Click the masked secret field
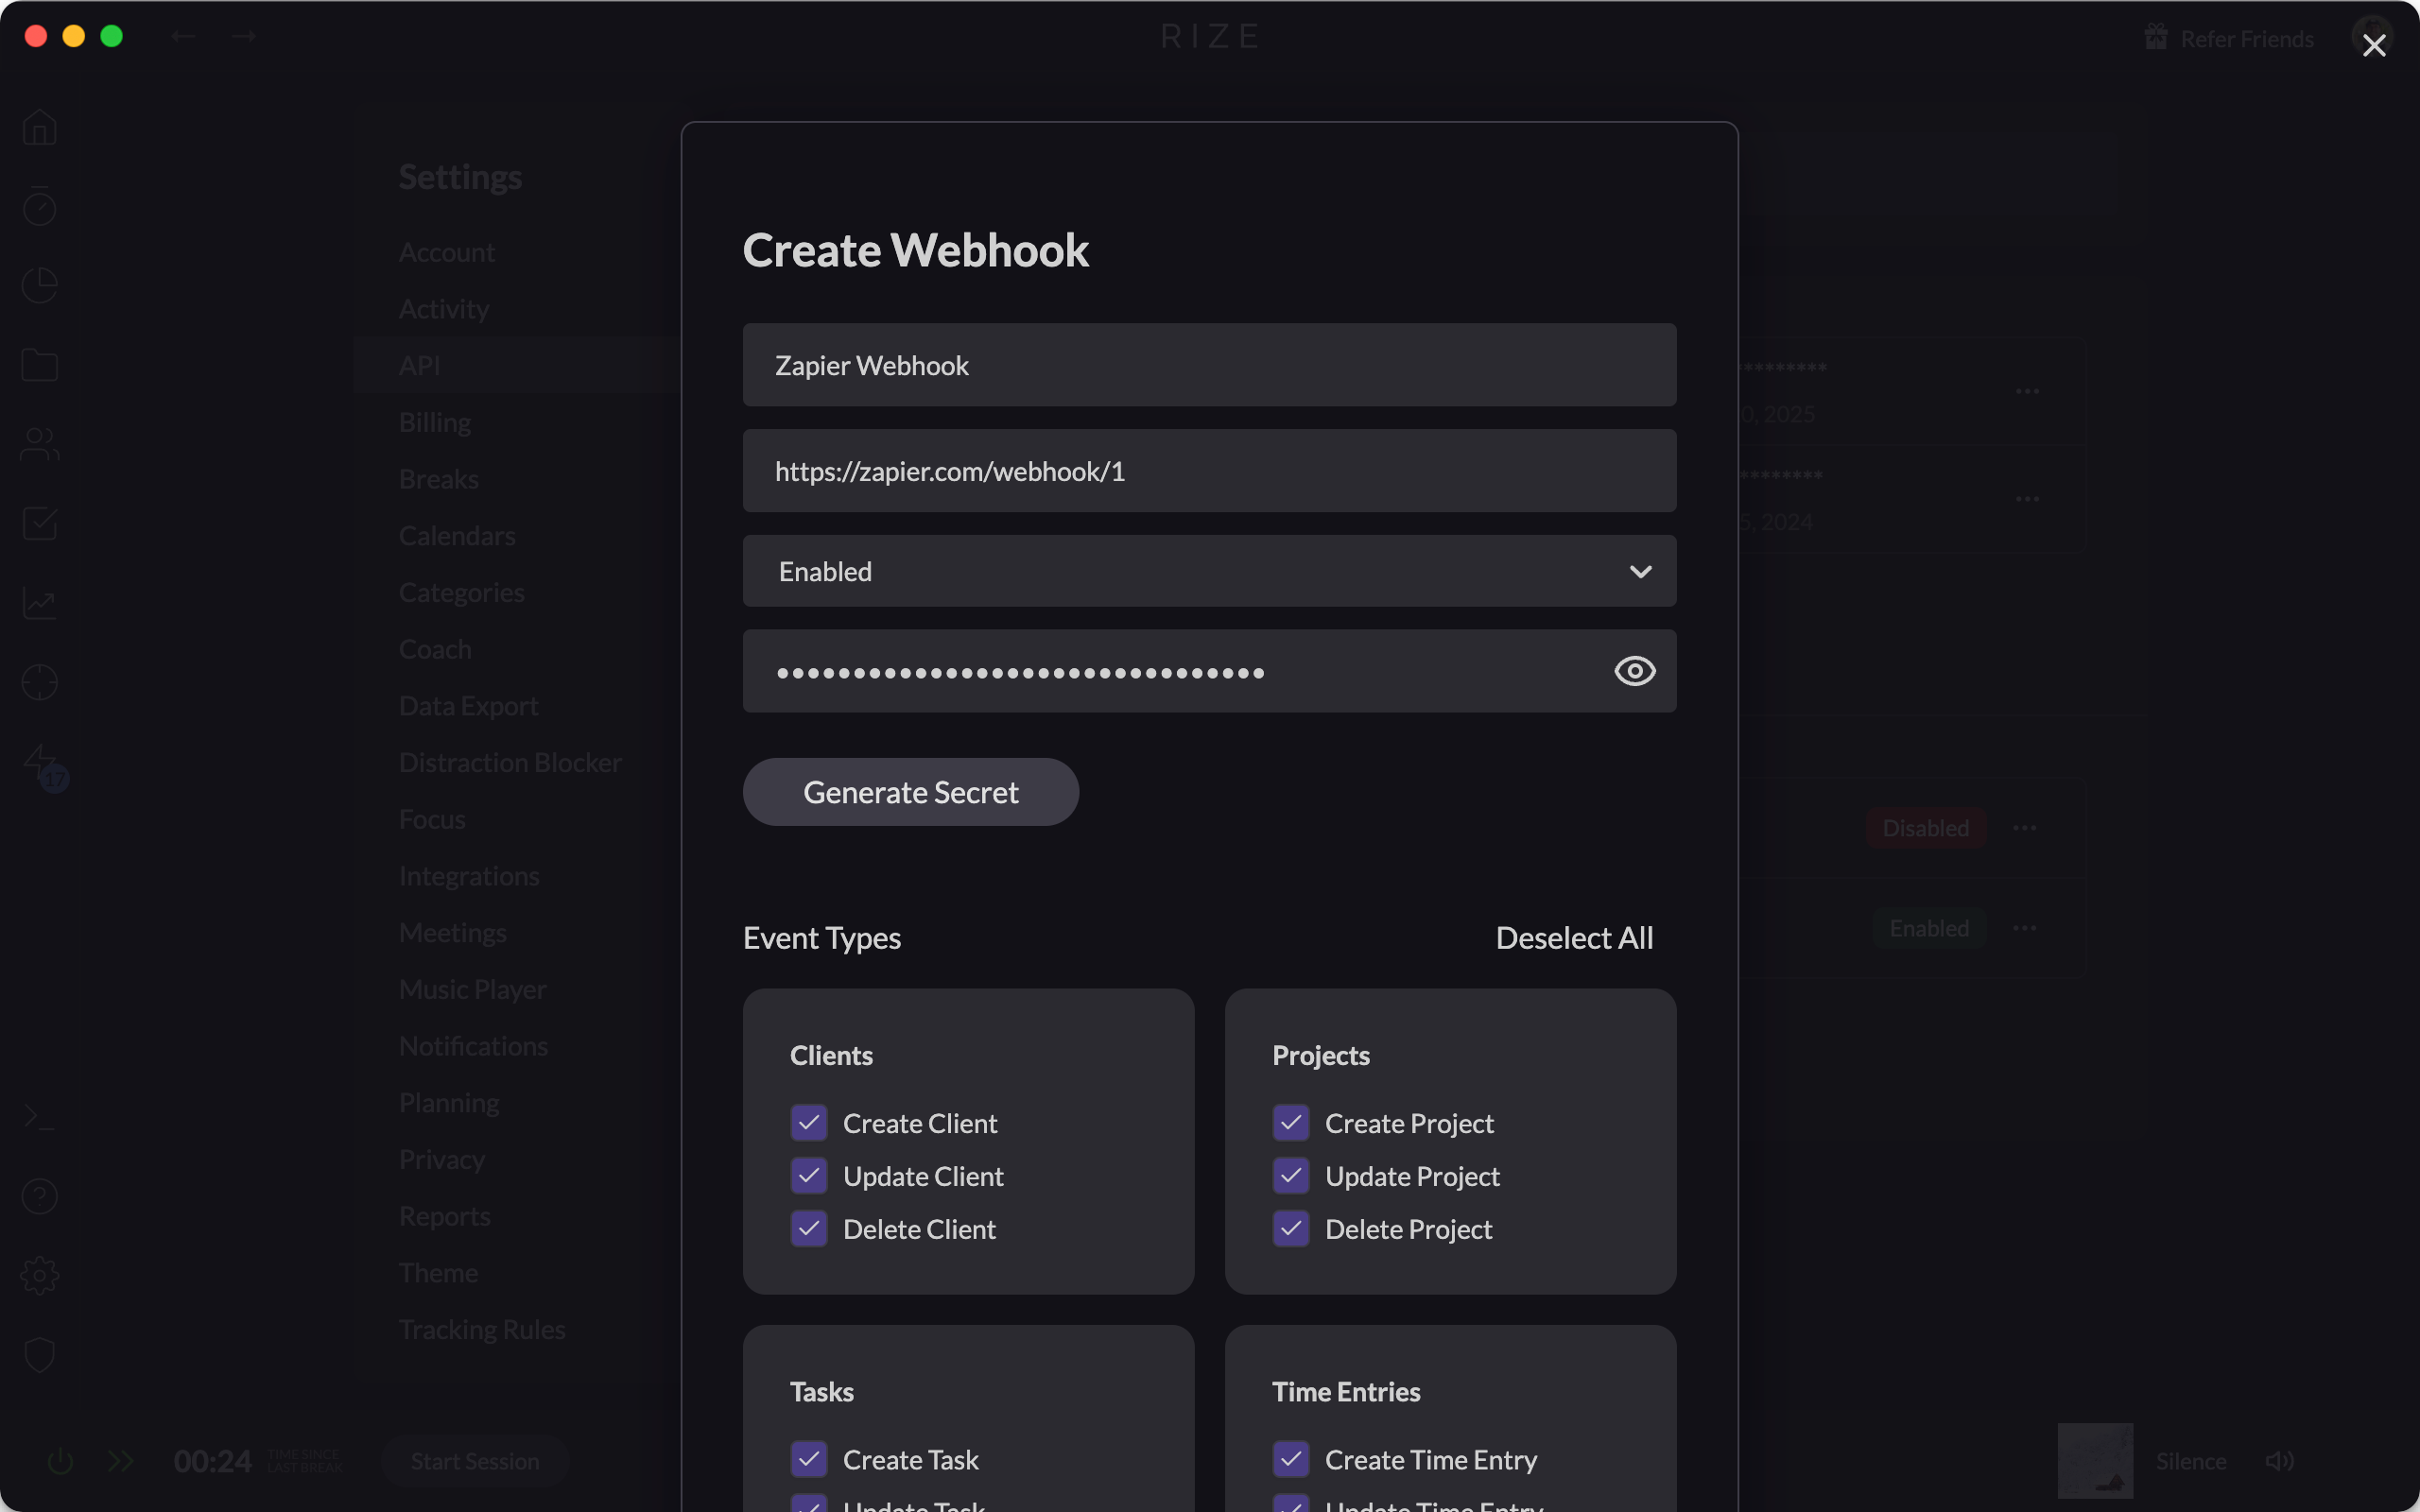Image resolution: width=2420 pixels, height=1512 pixels. [x=1209, y=671]
